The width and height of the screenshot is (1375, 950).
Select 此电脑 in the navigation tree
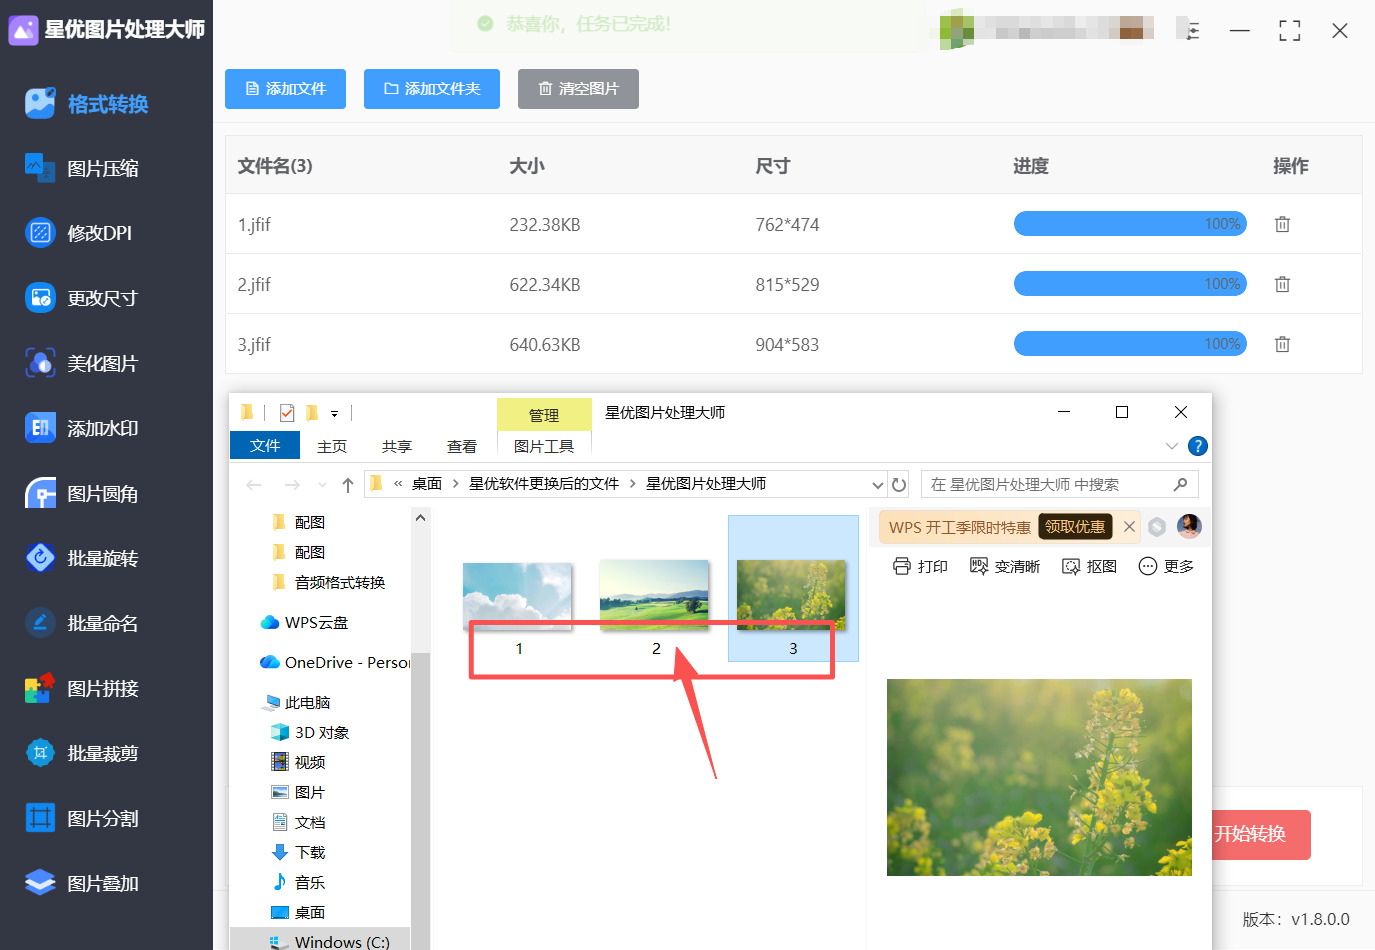coord(297,702)
